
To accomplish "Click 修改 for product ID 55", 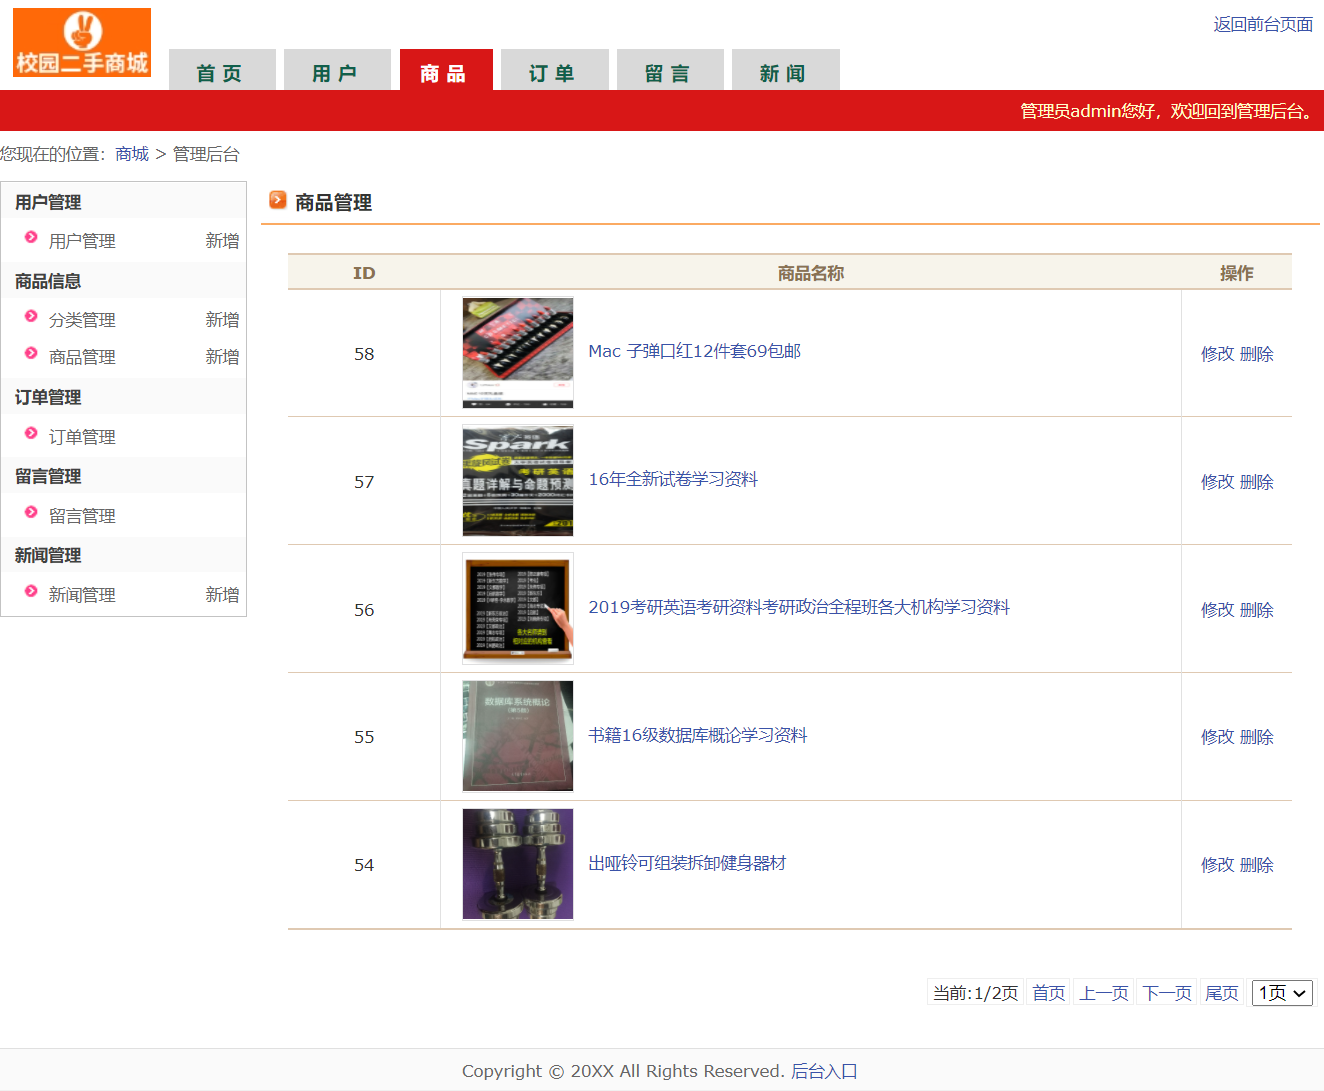I will (1218, 737).
